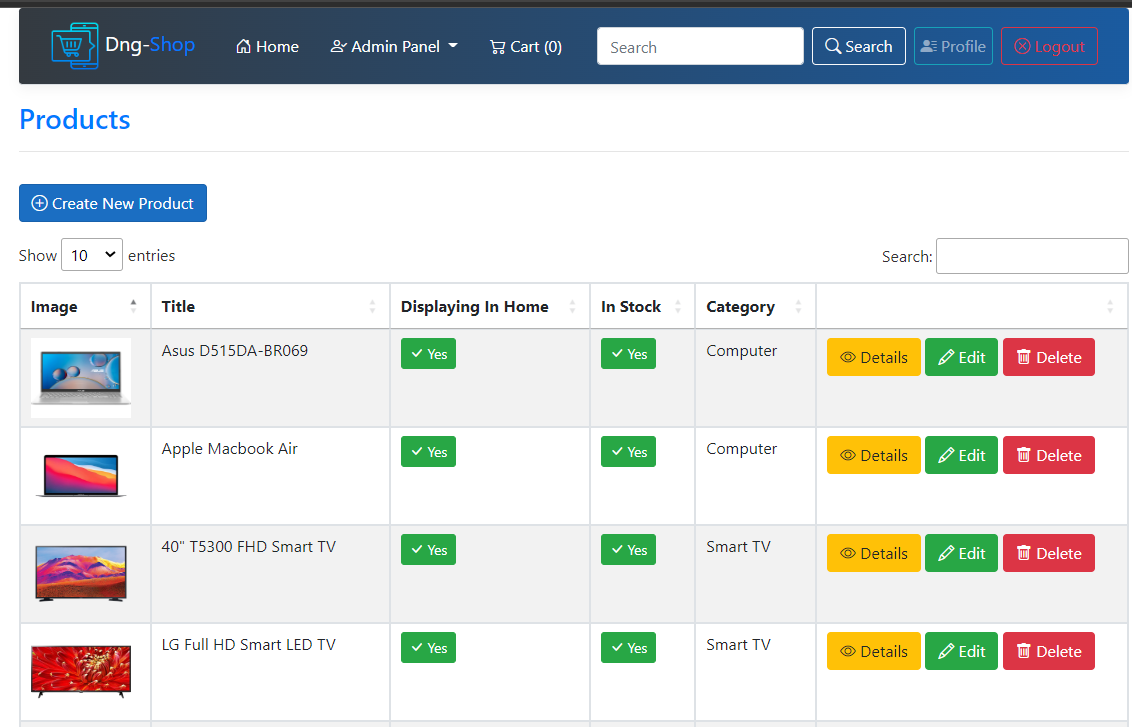Open the Show entries count dropdown
The width and height of the screenshot is (1132, 727).
click(x=92, y=255)
